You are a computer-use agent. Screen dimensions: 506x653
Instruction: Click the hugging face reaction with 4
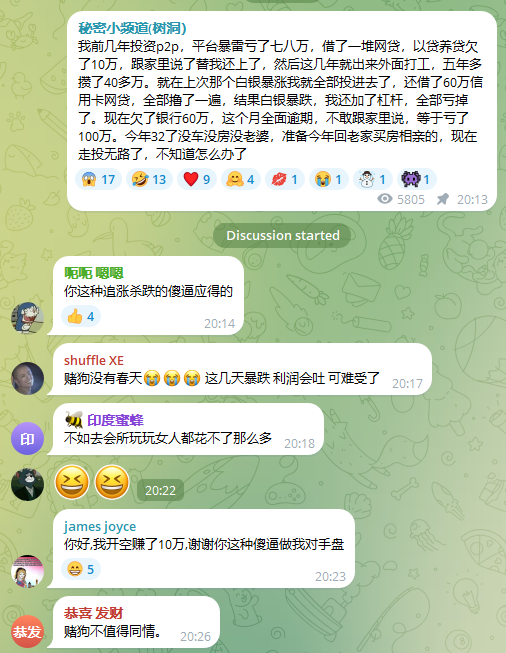coord(241,179)
